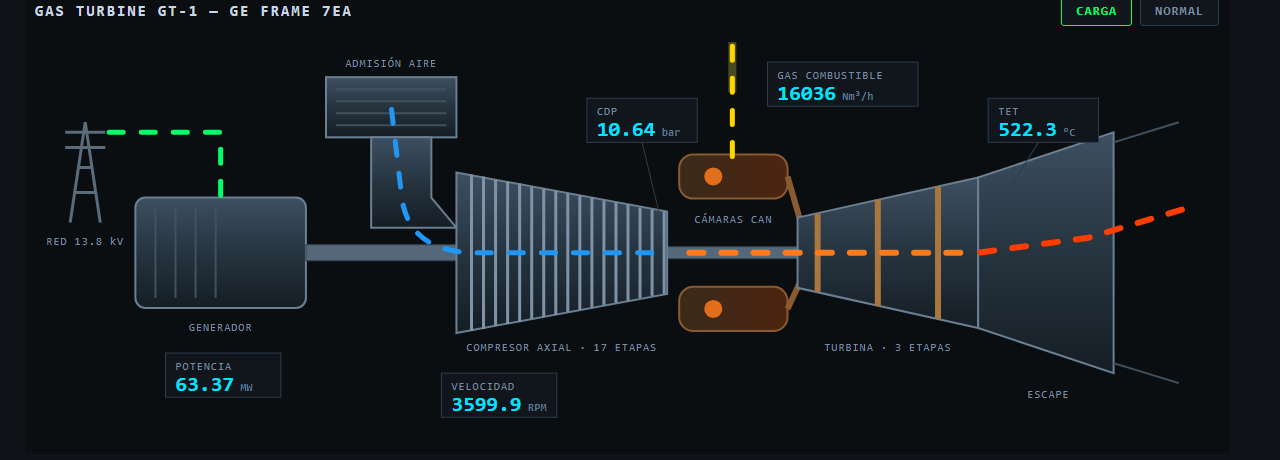Select the TET temperature readout box
1280x460 pixels.
coord(1043,120)
